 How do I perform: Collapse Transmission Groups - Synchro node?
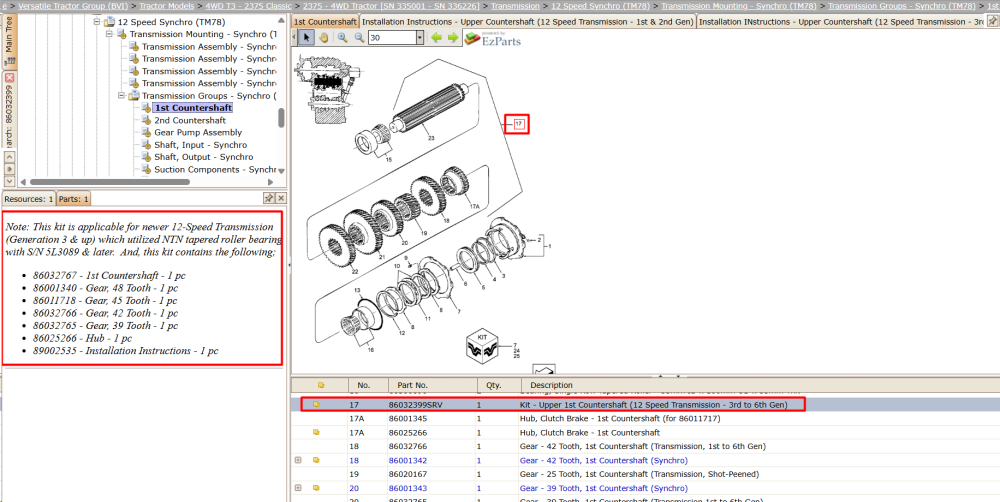pyautogui.click(x=121, y=96)
